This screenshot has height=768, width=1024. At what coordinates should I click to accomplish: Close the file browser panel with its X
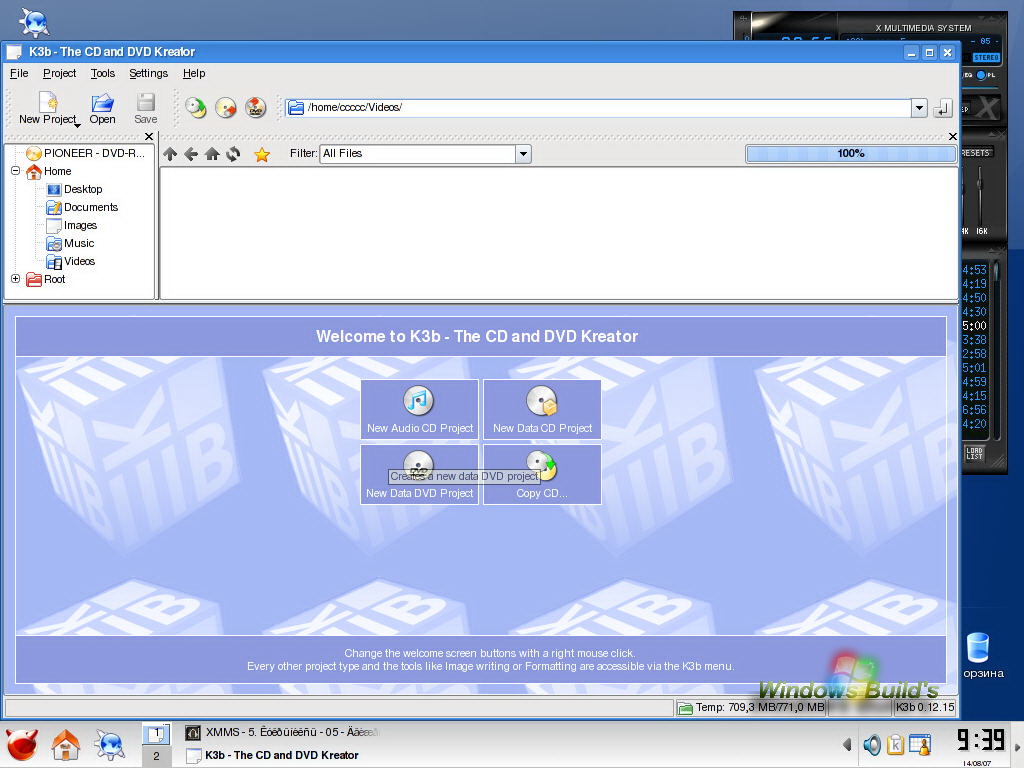pyautogui.click(x=953, y=136)
